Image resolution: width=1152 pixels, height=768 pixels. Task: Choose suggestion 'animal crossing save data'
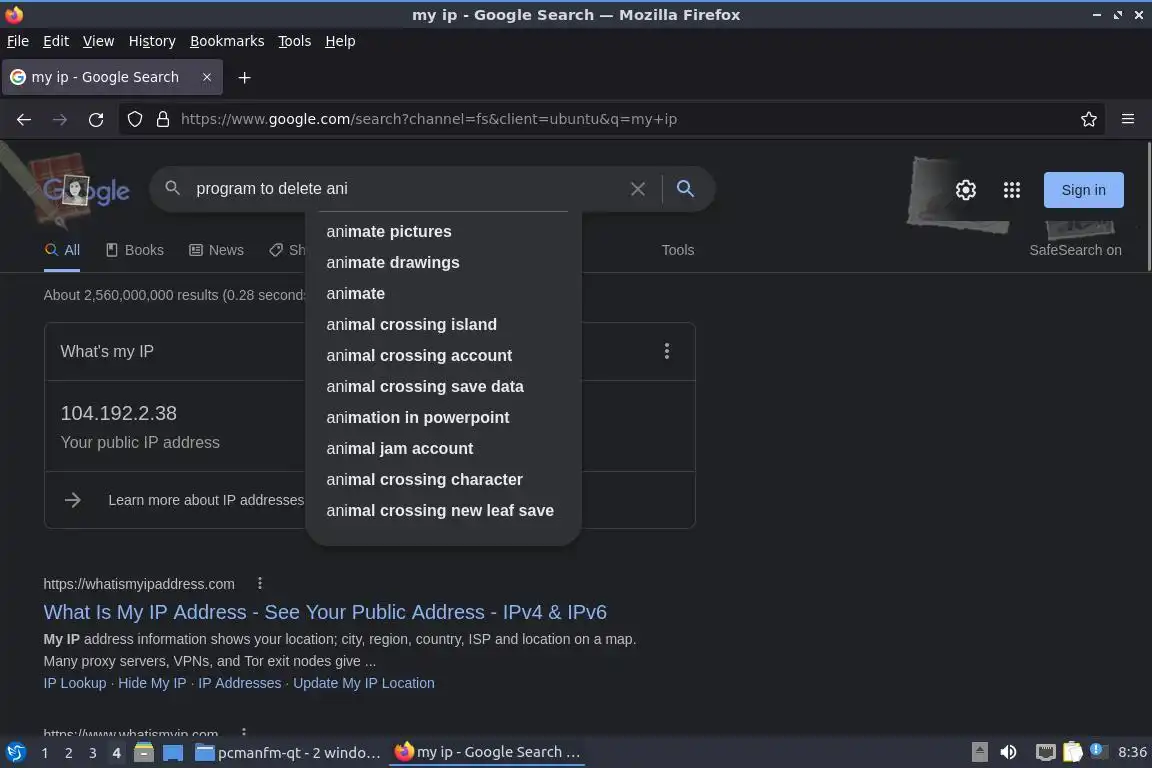443,386
